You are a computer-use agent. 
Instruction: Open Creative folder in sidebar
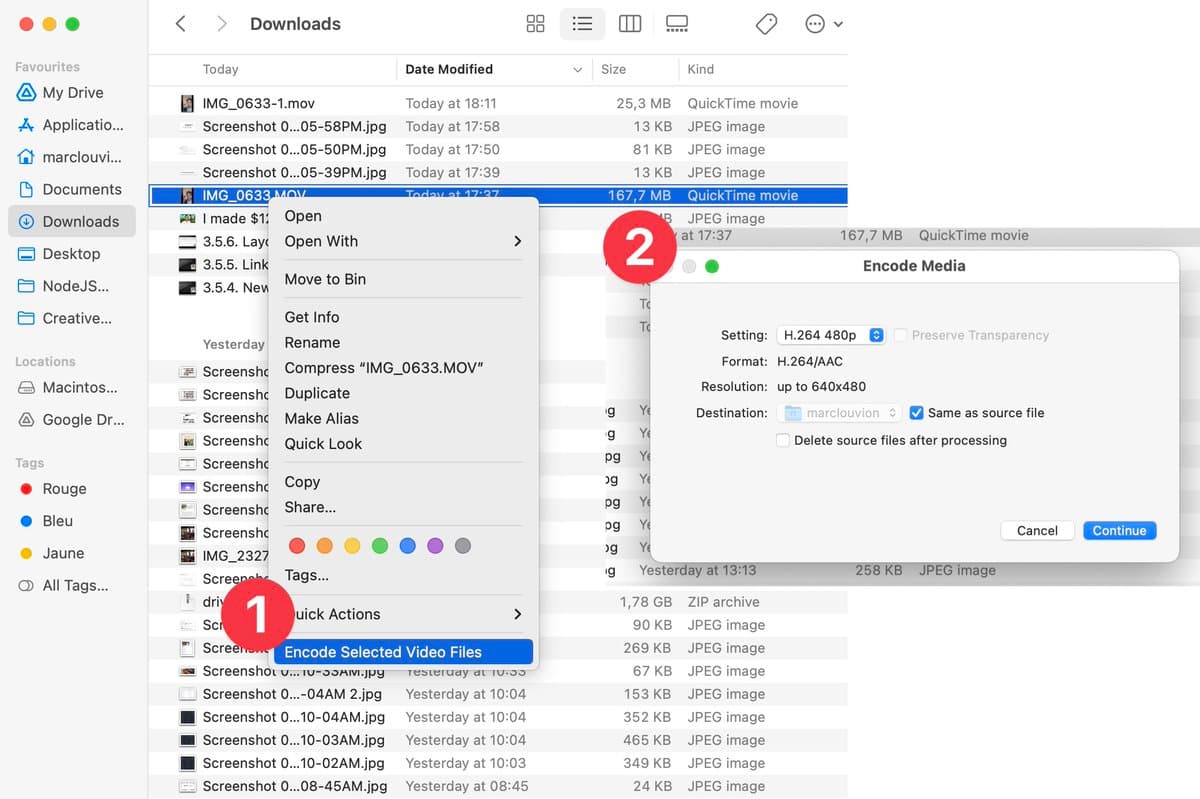click(72, 318)
